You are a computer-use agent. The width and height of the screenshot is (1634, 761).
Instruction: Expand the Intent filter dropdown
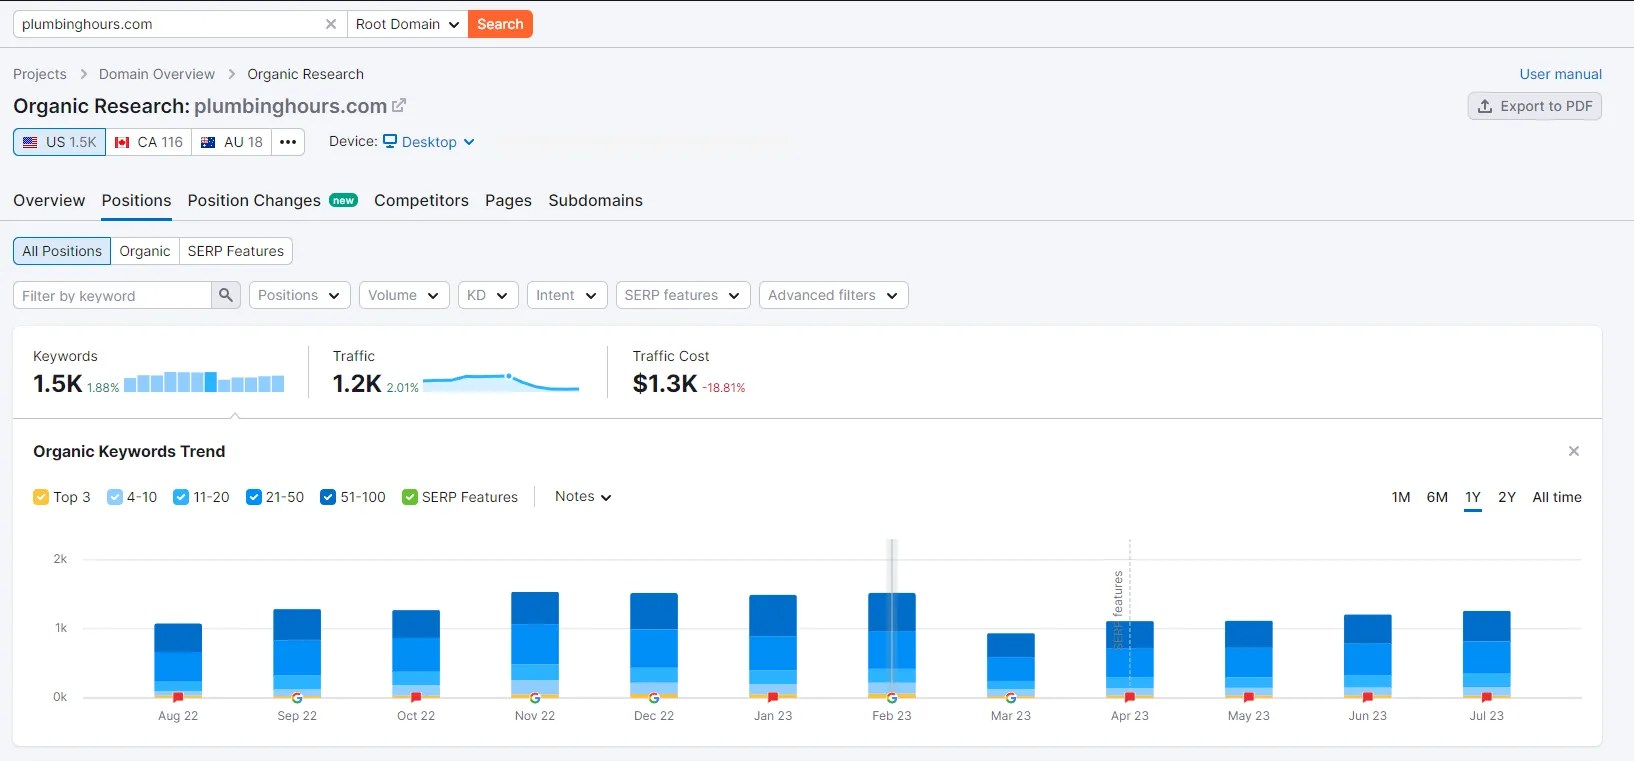coord(567,295)
